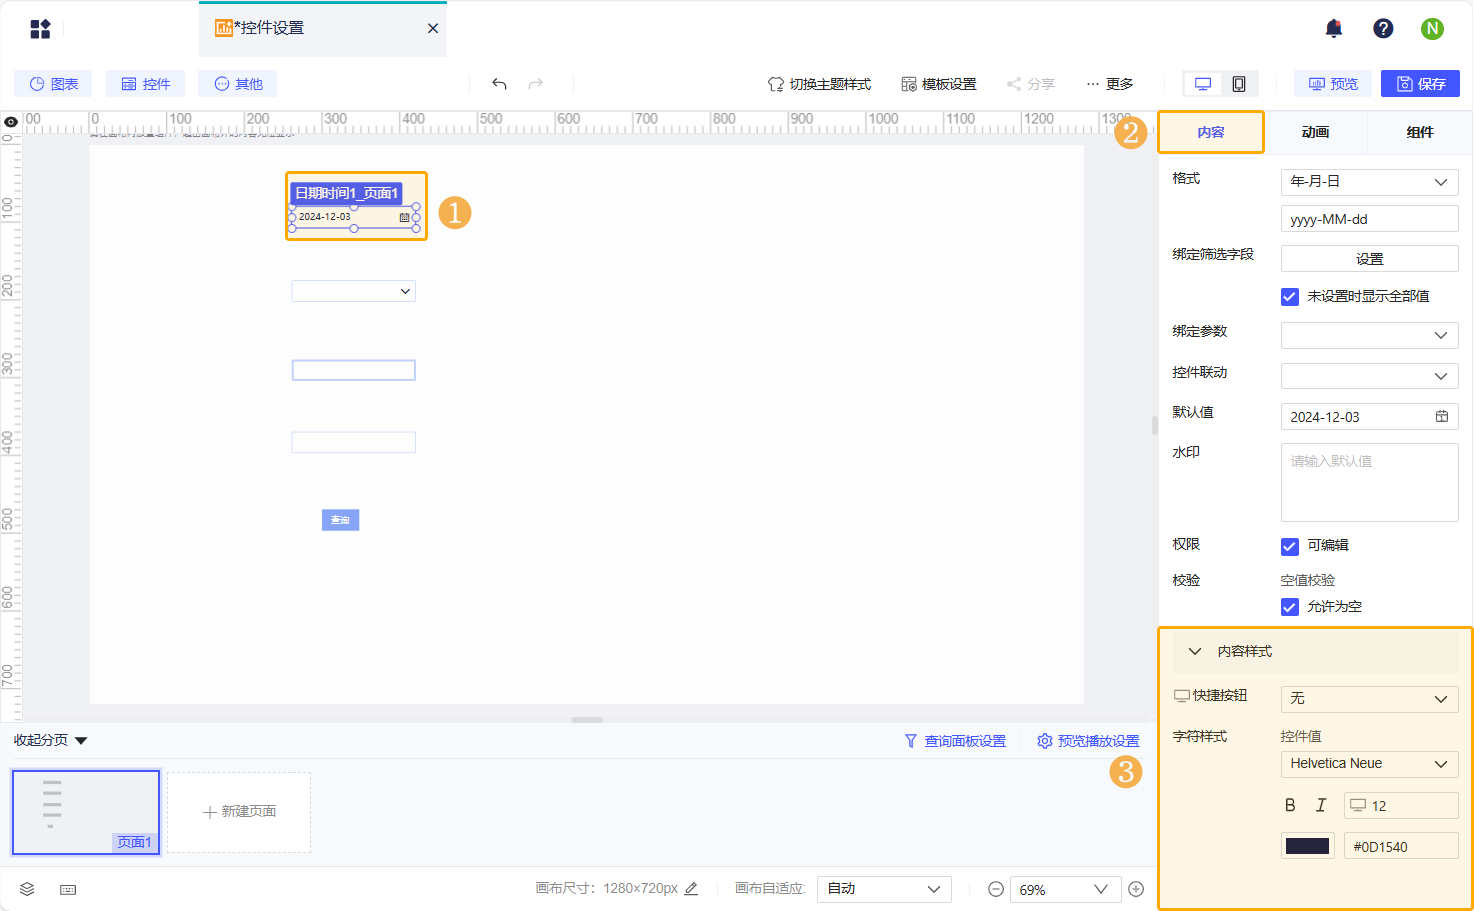This screenshot has height=911, width=1474.
Task: Click the #0D1540 color hex field
Action: click(1401, 846)
